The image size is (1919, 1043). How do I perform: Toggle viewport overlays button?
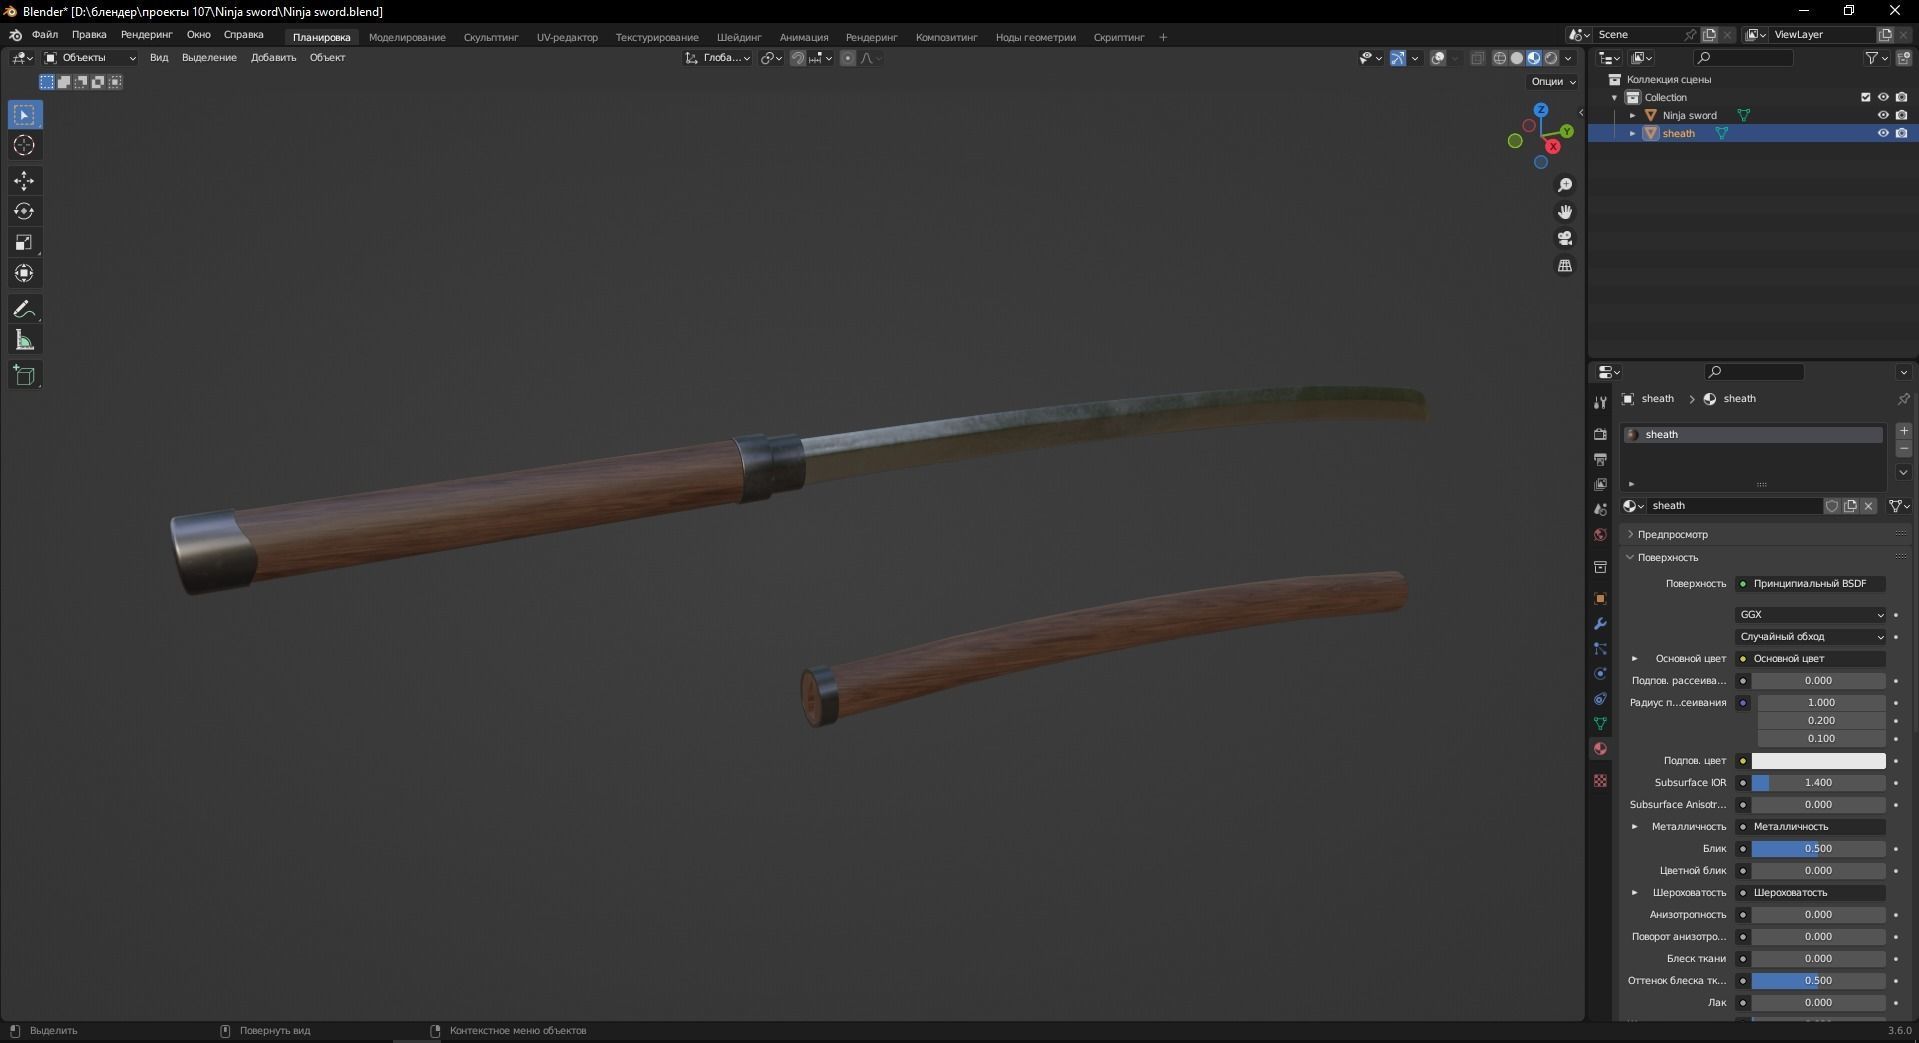coord(1438,58)
